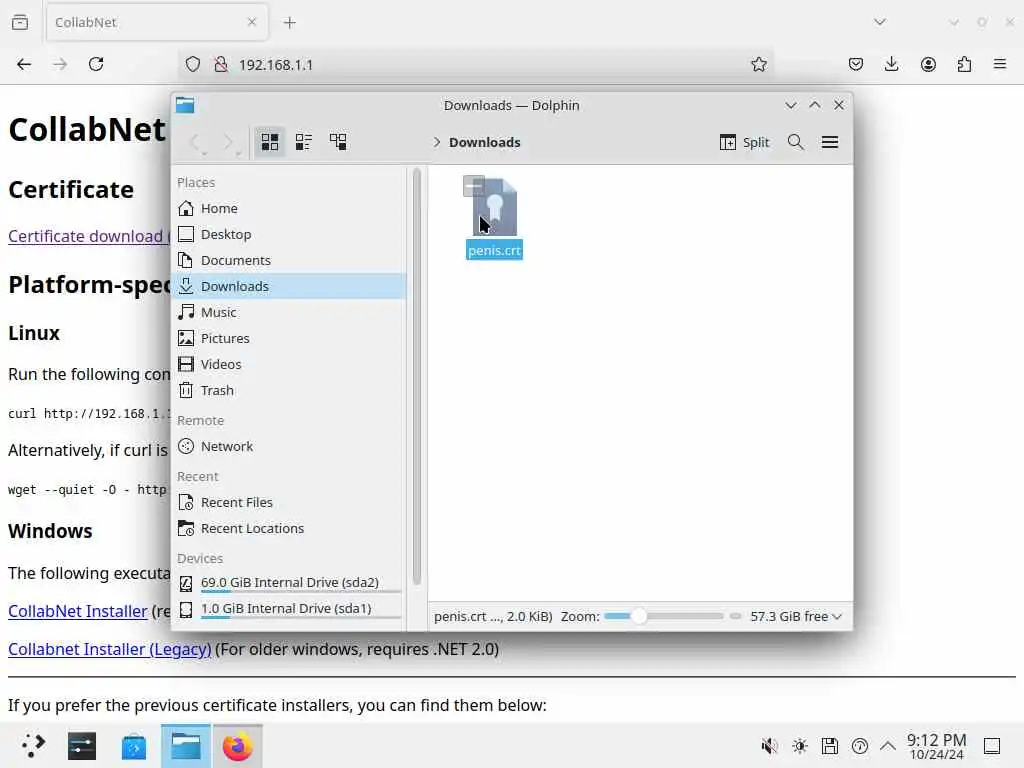The height and width of the screenshot is (768, 1024).
Task: Toggle the selection marker on the certificate file
Action: point(473,186)
